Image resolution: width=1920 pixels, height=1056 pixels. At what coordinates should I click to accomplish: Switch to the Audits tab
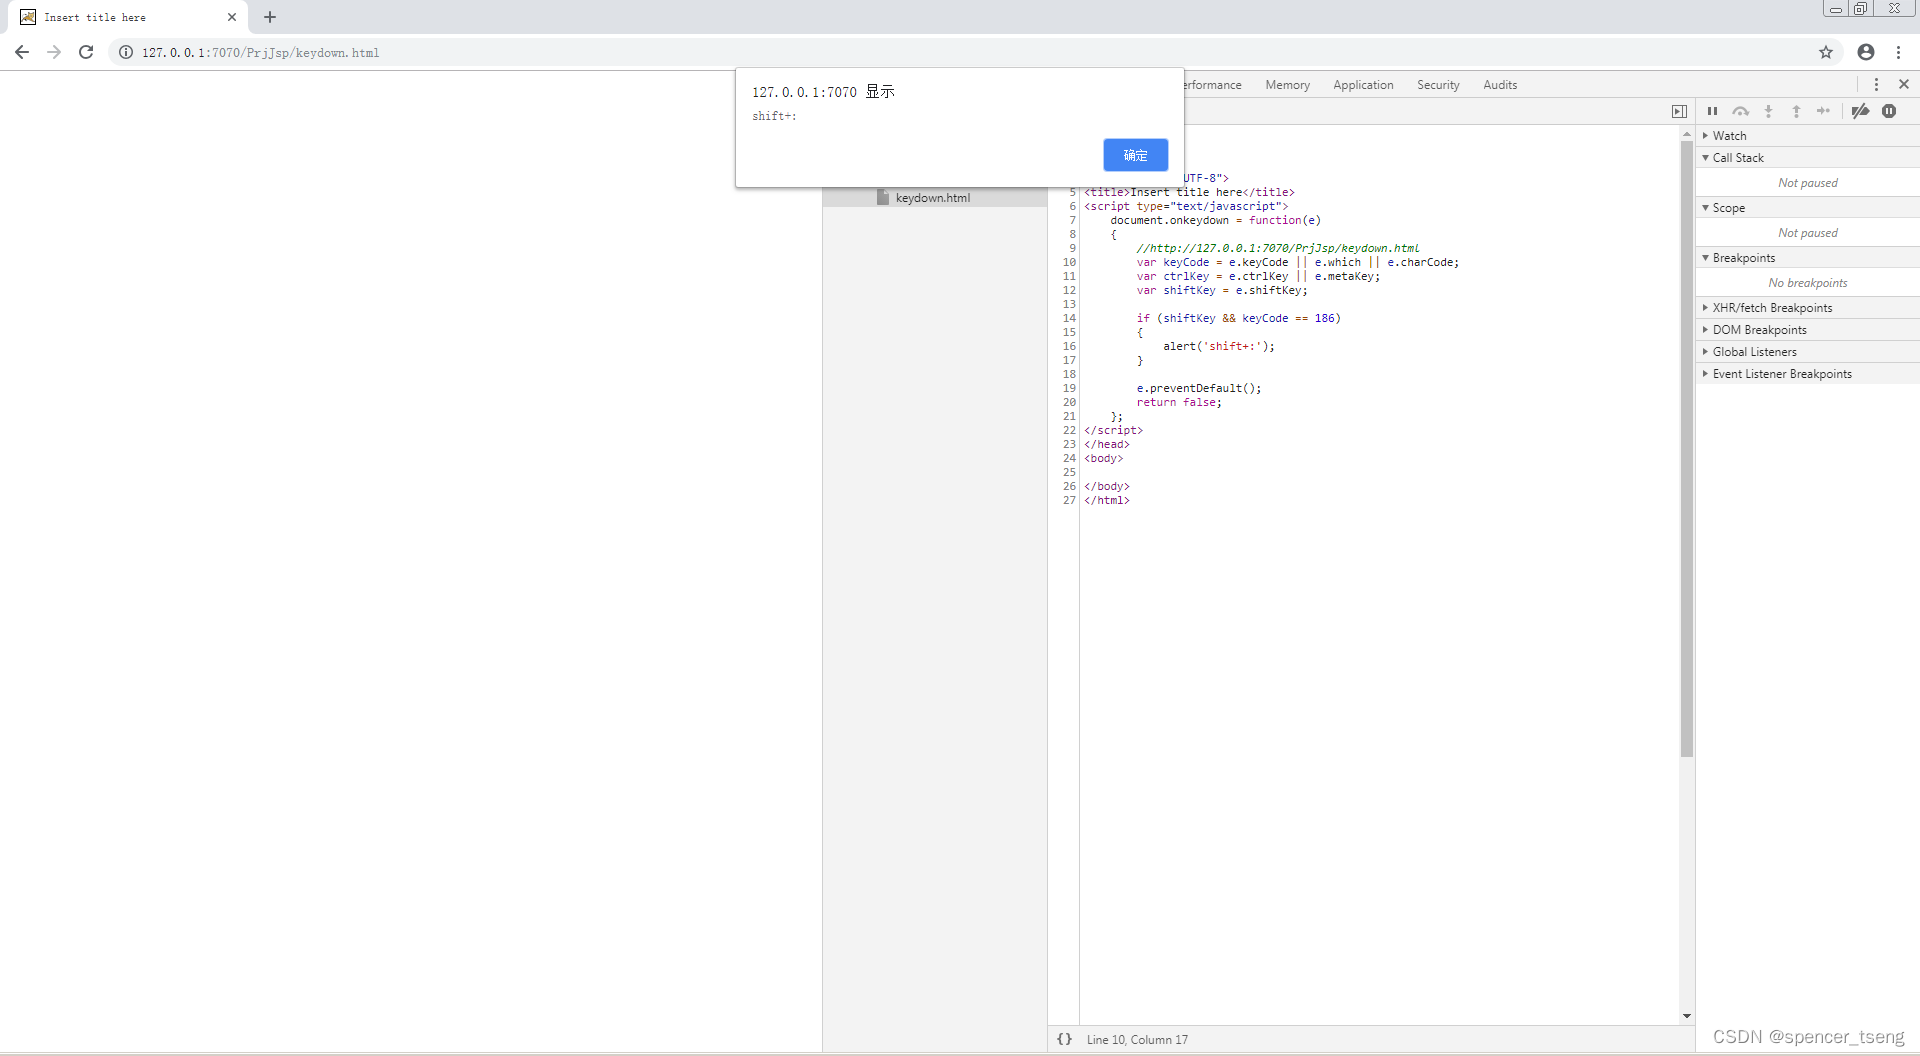(x=1500, y=85)
